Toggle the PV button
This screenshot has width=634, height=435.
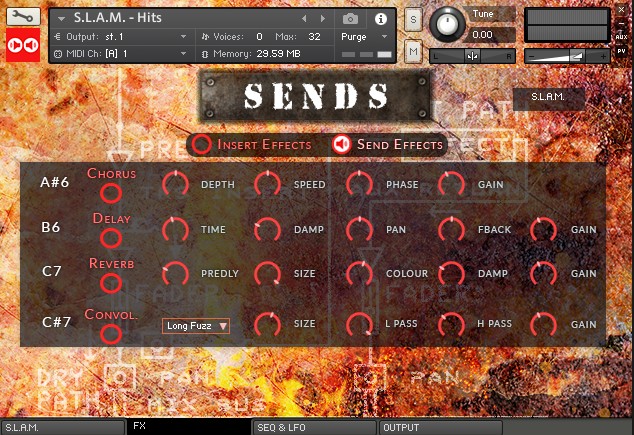click(621, 51)
